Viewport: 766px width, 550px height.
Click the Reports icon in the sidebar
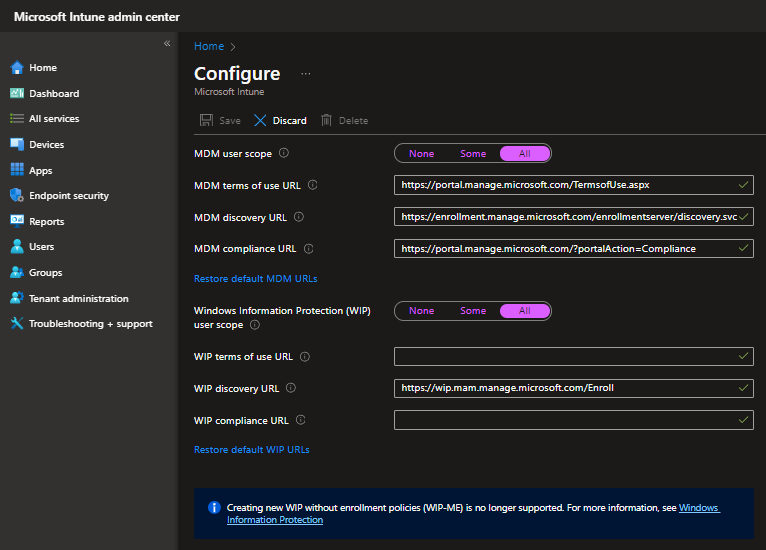pos(17,221)
